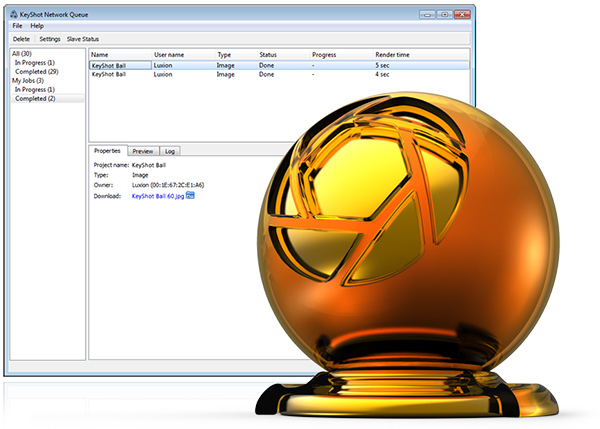Sort by the Status column header

click(x=268, y=55)
